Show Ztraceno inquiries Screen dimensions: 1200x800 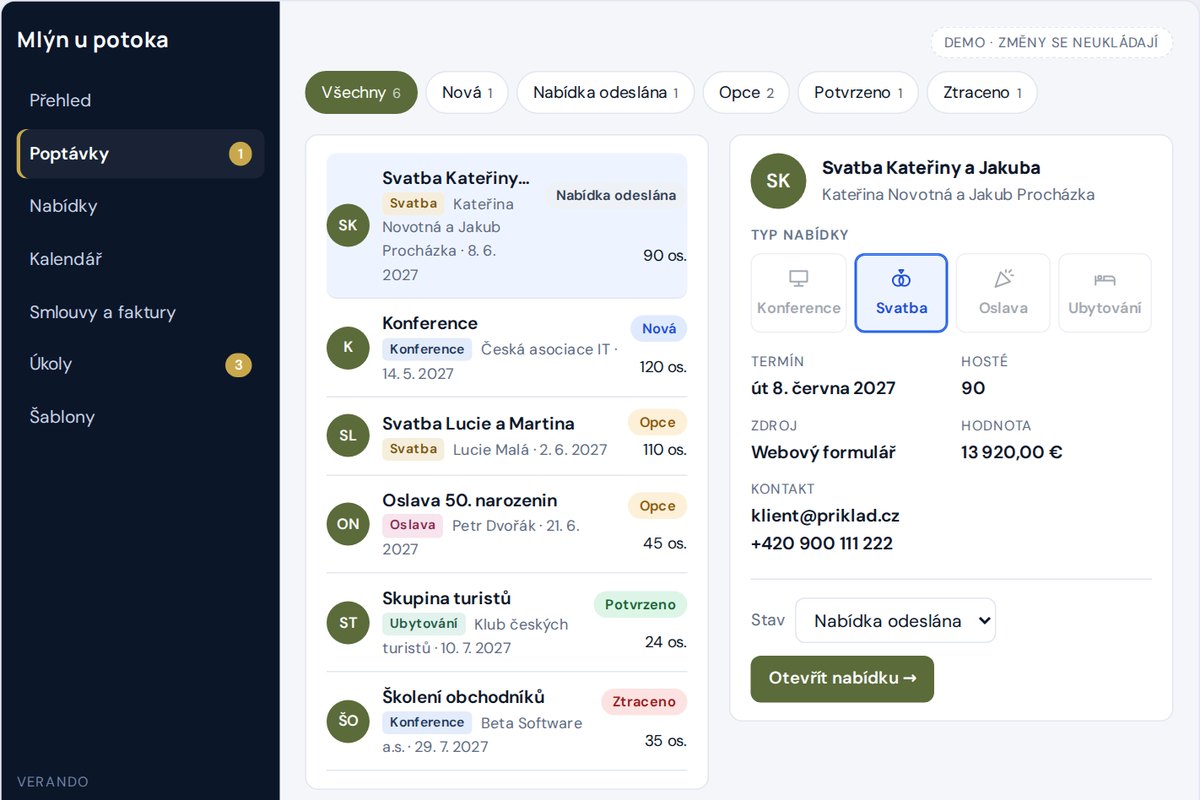coord(982,93)
